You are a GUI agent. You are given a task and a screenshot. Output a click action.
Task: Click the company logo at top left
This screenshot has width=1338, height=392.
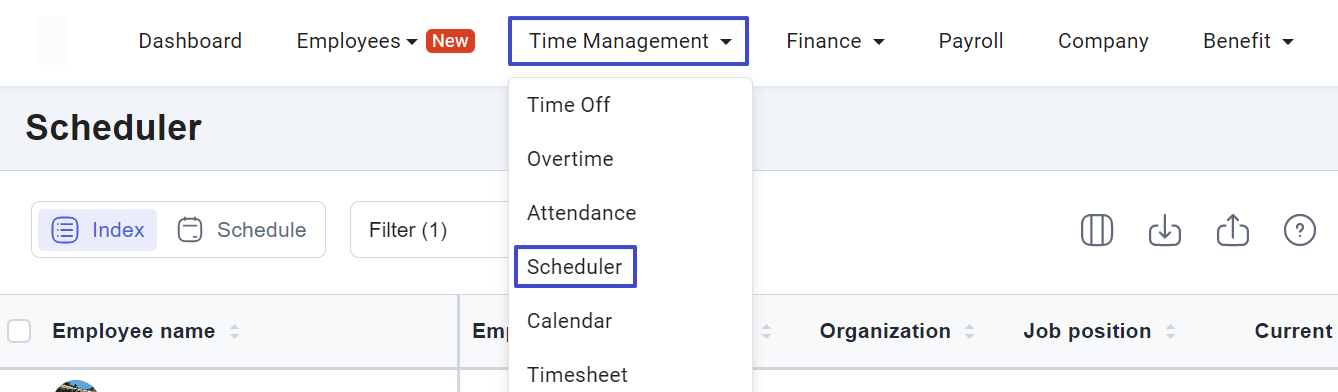point(53,41)
